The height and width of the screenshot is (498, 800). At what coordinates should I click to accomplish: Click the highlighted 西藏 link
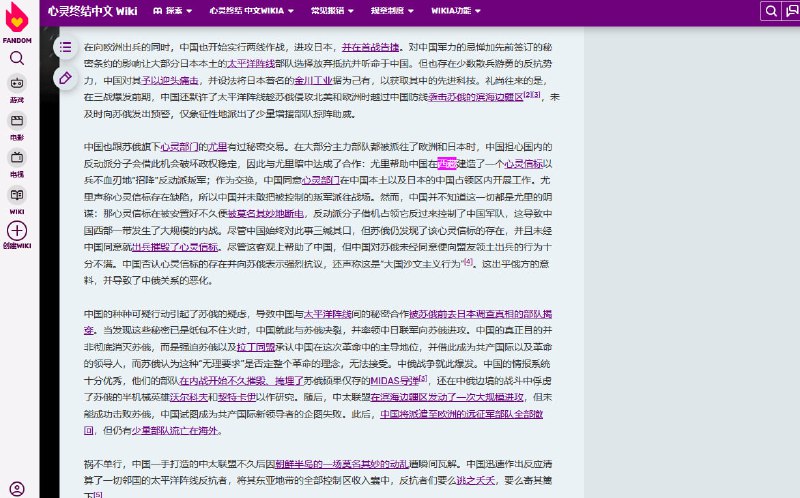447,164
